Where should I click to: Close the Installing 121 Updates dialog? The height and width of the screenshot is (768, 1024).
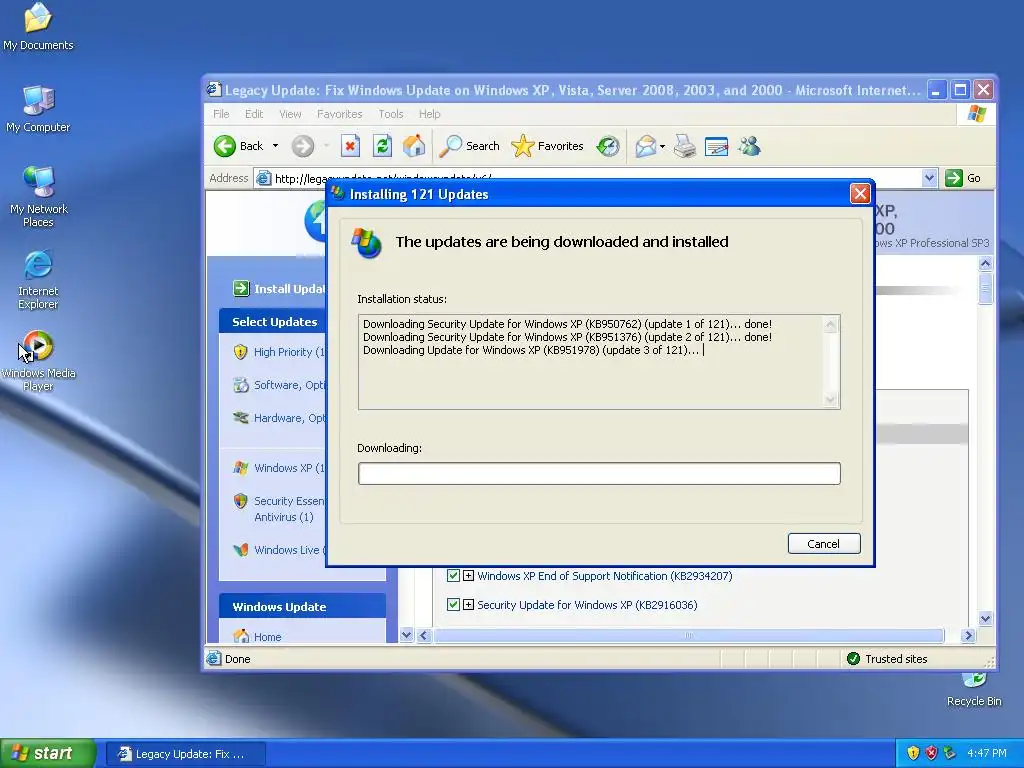(860, 194)
